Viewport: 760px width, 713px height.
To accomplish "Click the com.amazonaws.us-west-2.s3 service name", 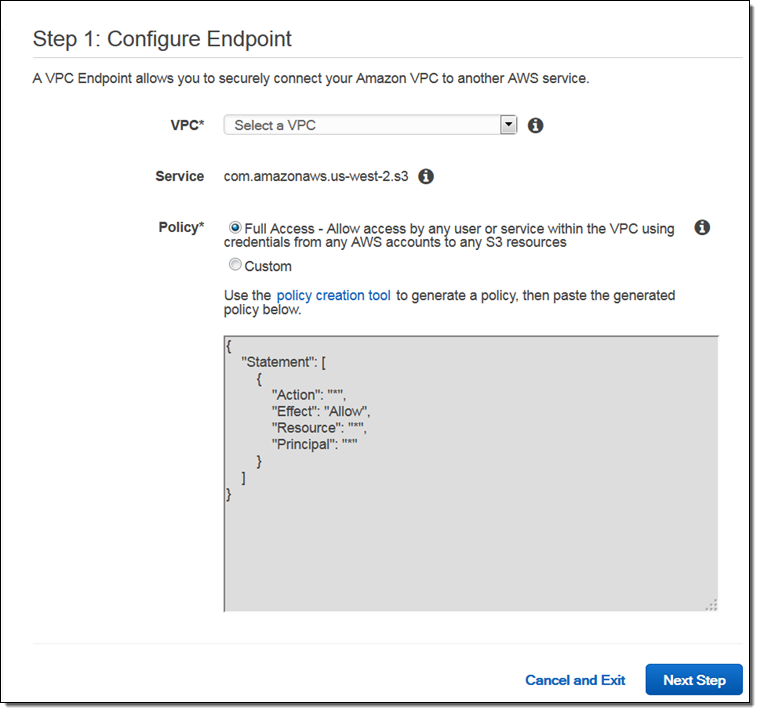I will (x=318, y=176).
